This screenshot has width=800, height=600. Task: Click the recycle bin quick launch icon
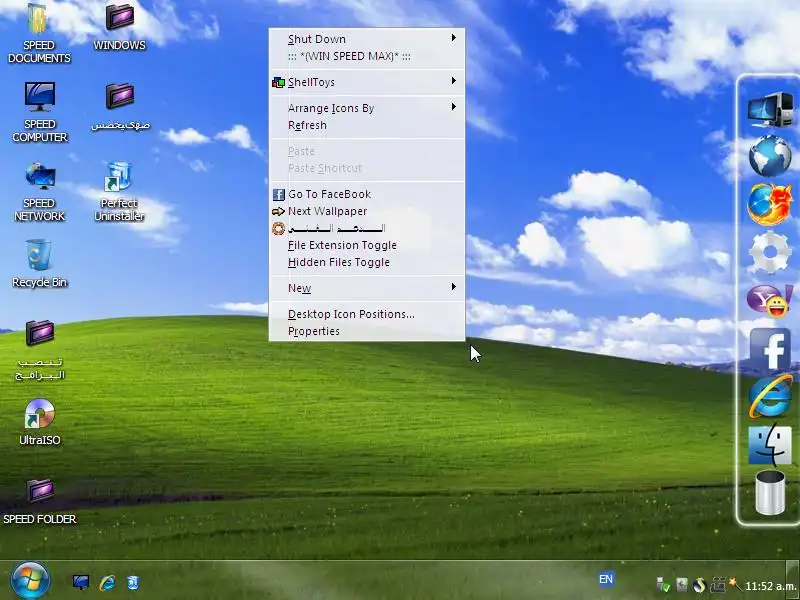click(133, 582)
